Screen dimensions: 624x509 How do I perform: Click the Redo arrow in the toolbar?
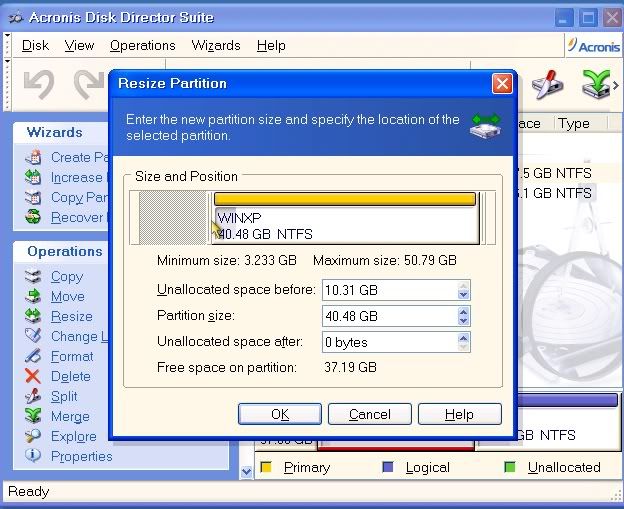(x=90, y=84)
